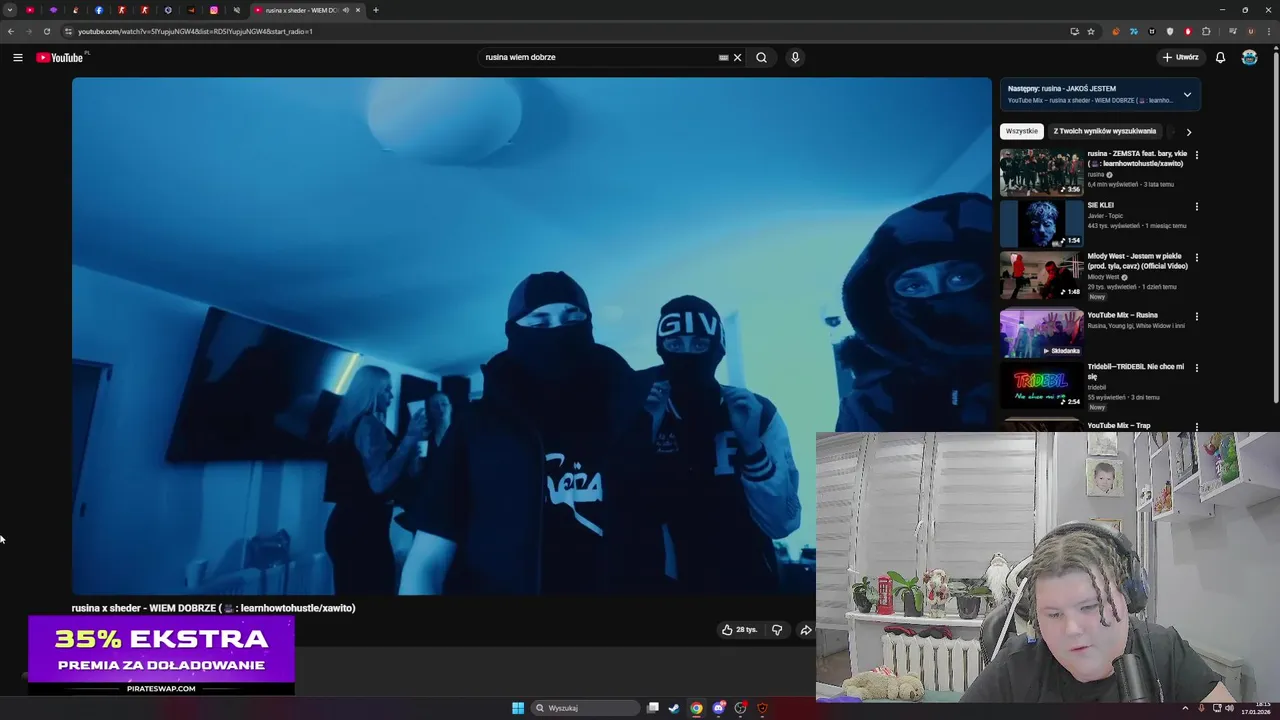This screenshot has width=1280, height=720.
Task: Open more options for rusina - ZEMSTA video
Action: tap(1196, 155)
